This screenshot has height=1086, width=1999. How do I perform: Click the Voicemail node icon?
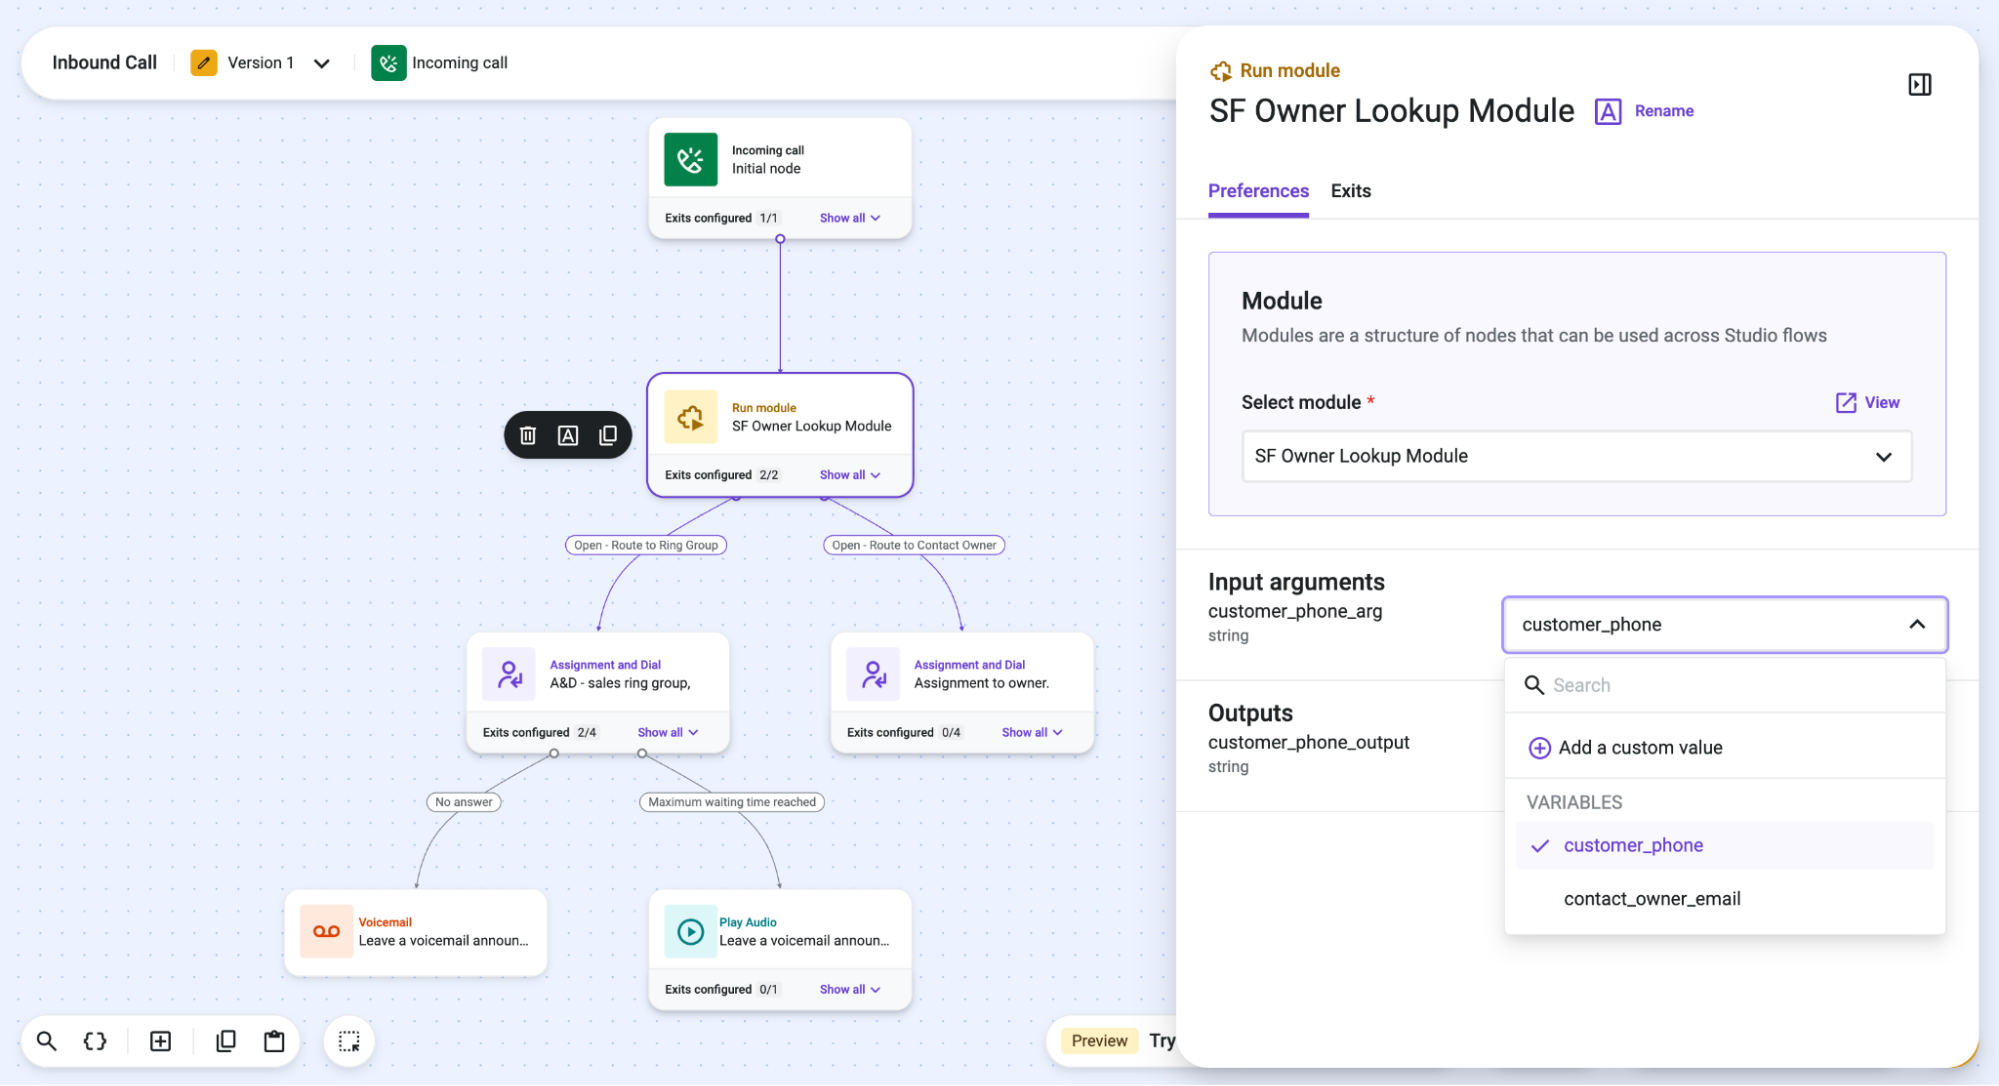click(x=326, y=931)
